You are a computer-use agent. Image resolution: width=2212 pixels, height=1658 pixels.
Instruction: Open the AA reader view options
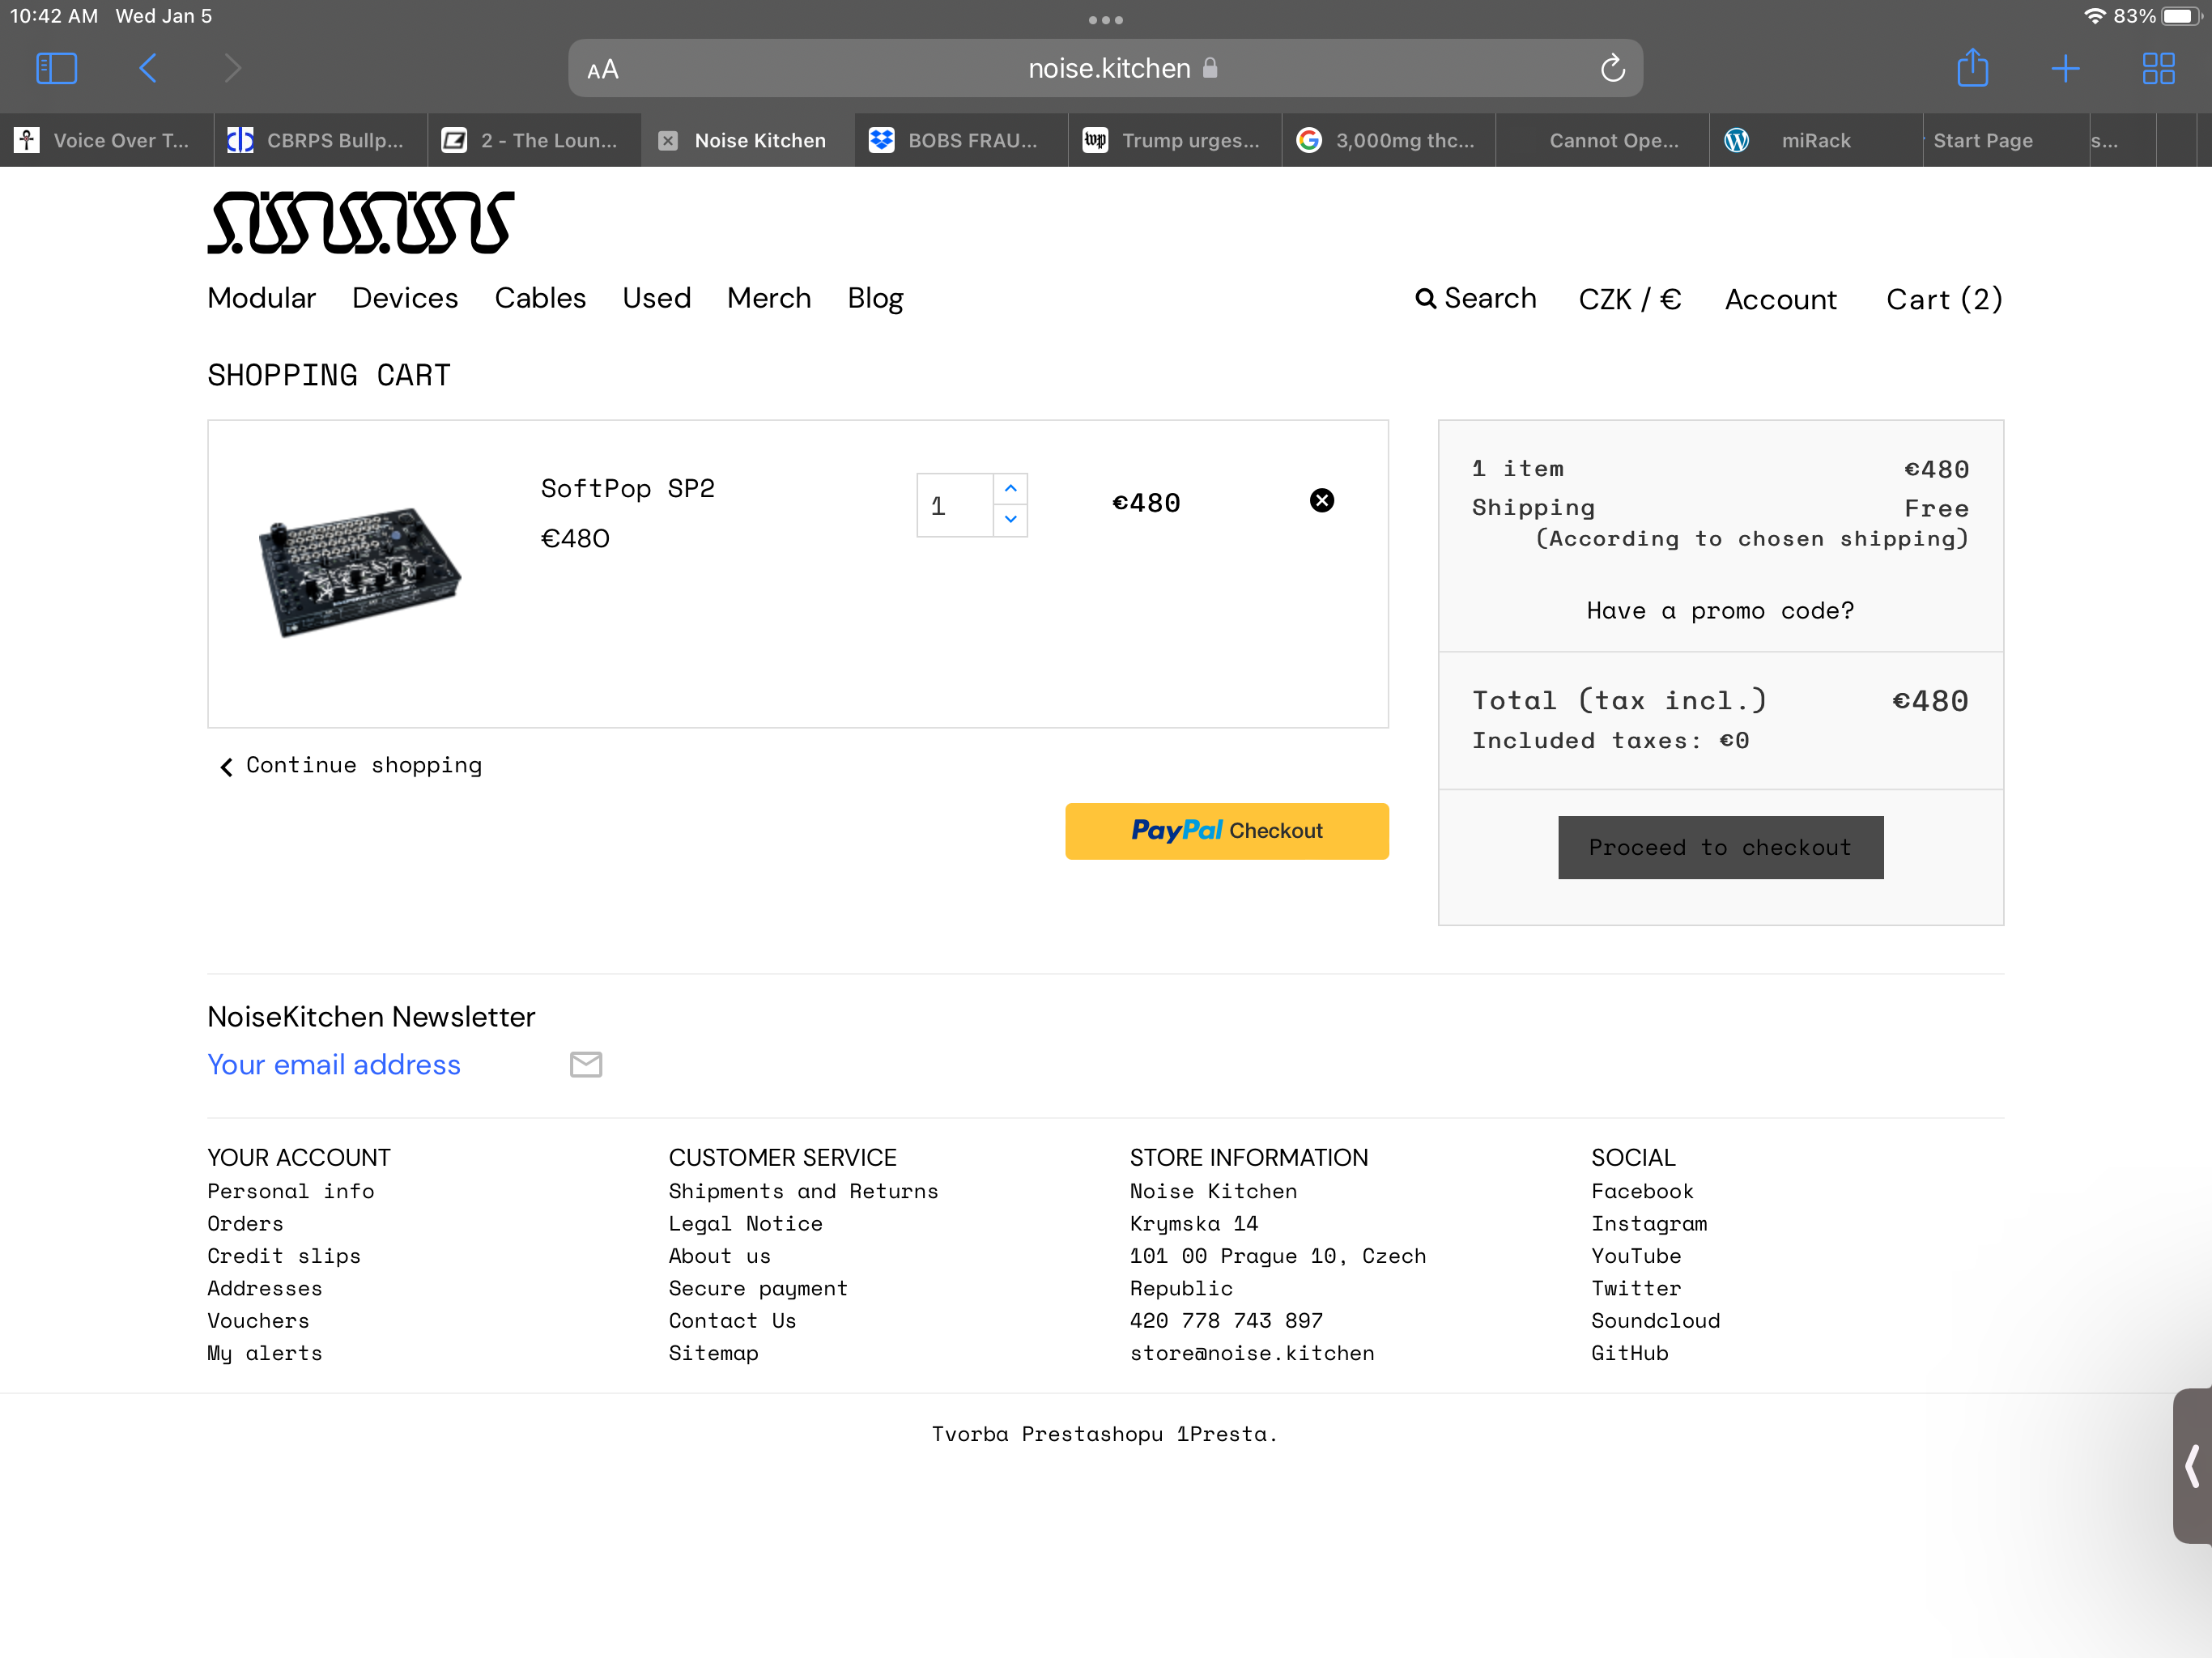point(603,69)
